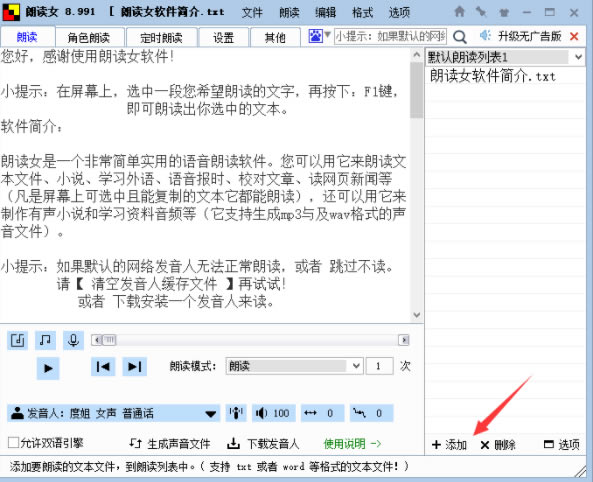The height and width of the screenshot is (482, 593).
Task: Toggle the 允许双语引擎 checkbox
Action: tap(14, 443)
